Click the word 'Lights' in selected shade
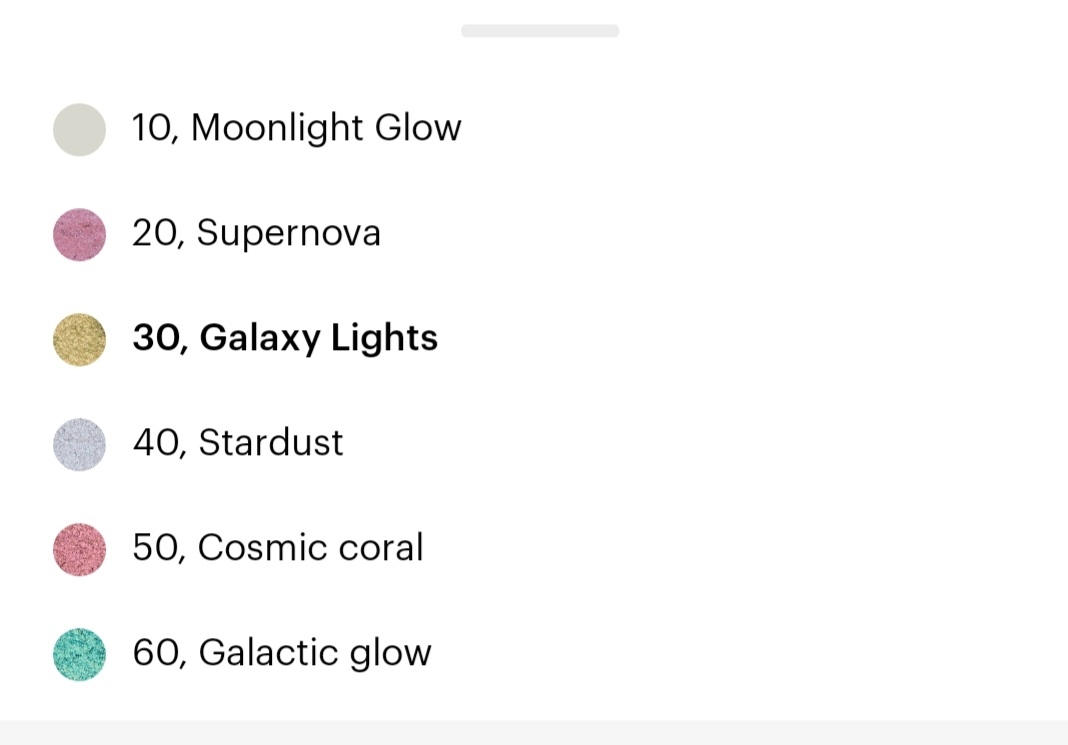 coord(384,338)
